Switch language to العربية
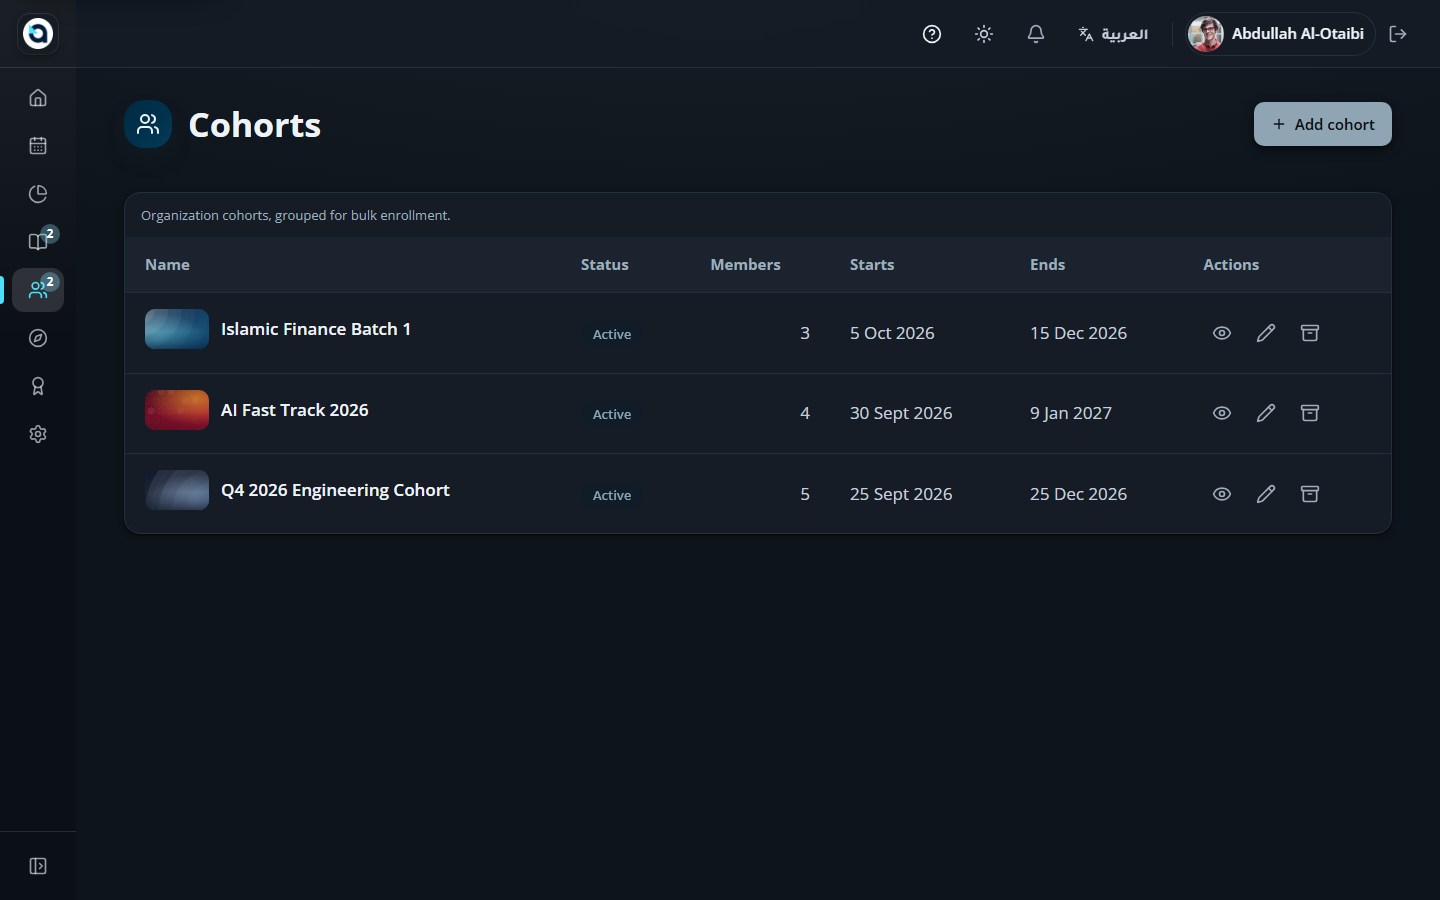This screenshot has width=1440, height=900. click(x=1113, y=34)
